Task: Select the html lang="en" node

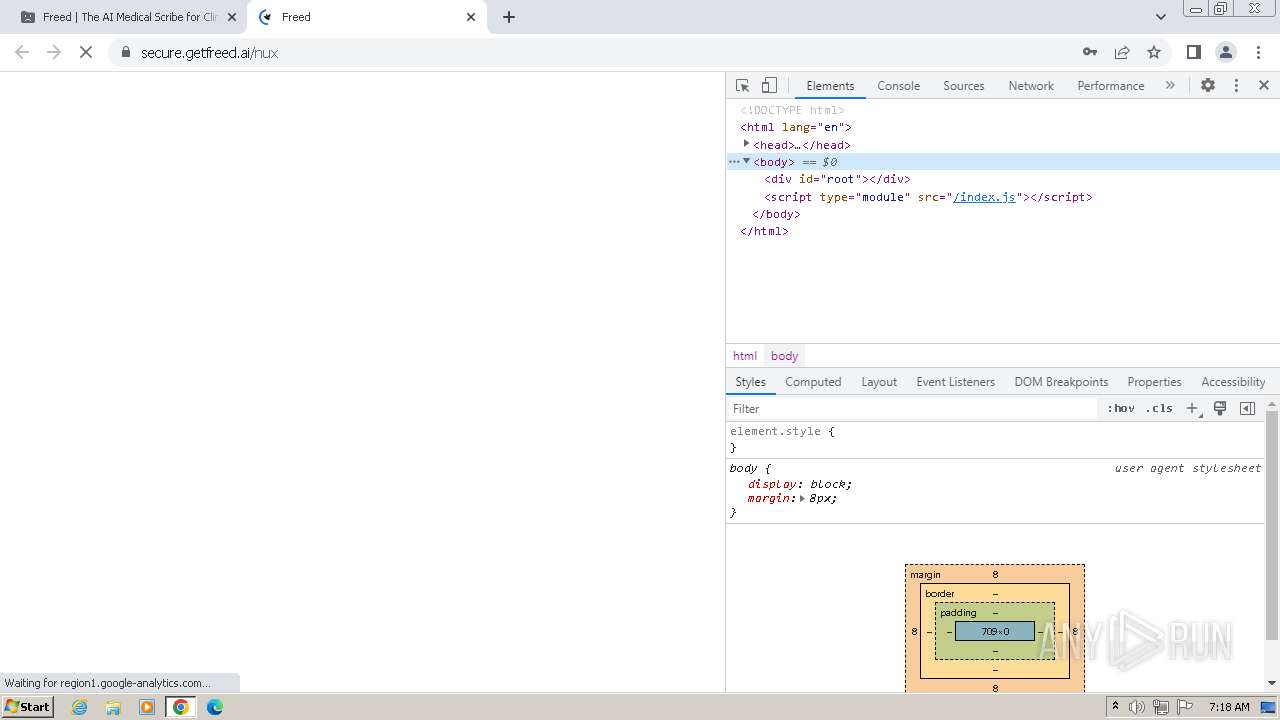Action: click(796, 127)
